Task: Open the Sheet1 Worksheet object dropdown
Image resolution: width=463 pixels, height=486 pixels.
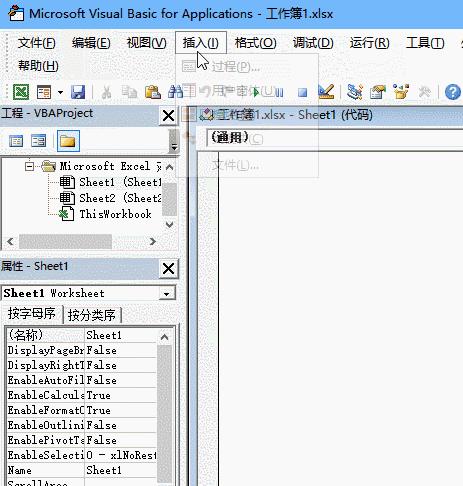Action: point(166,294)
